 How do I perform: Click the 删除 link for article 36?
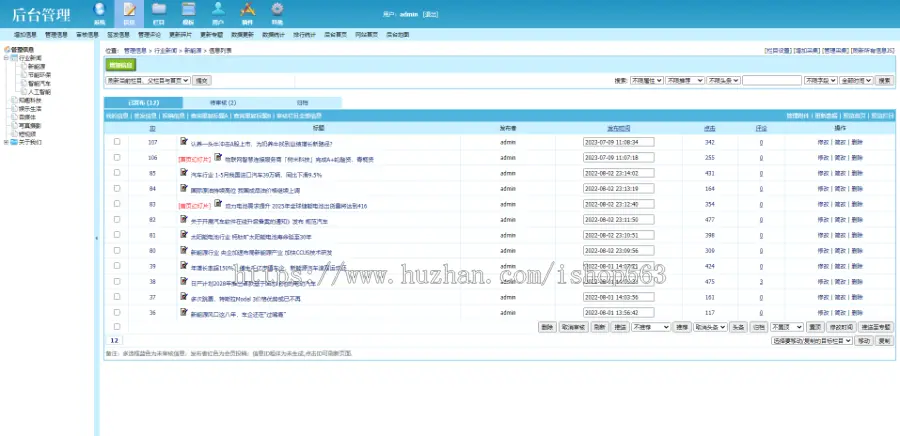pyautogui.click(x=857, y=313)
